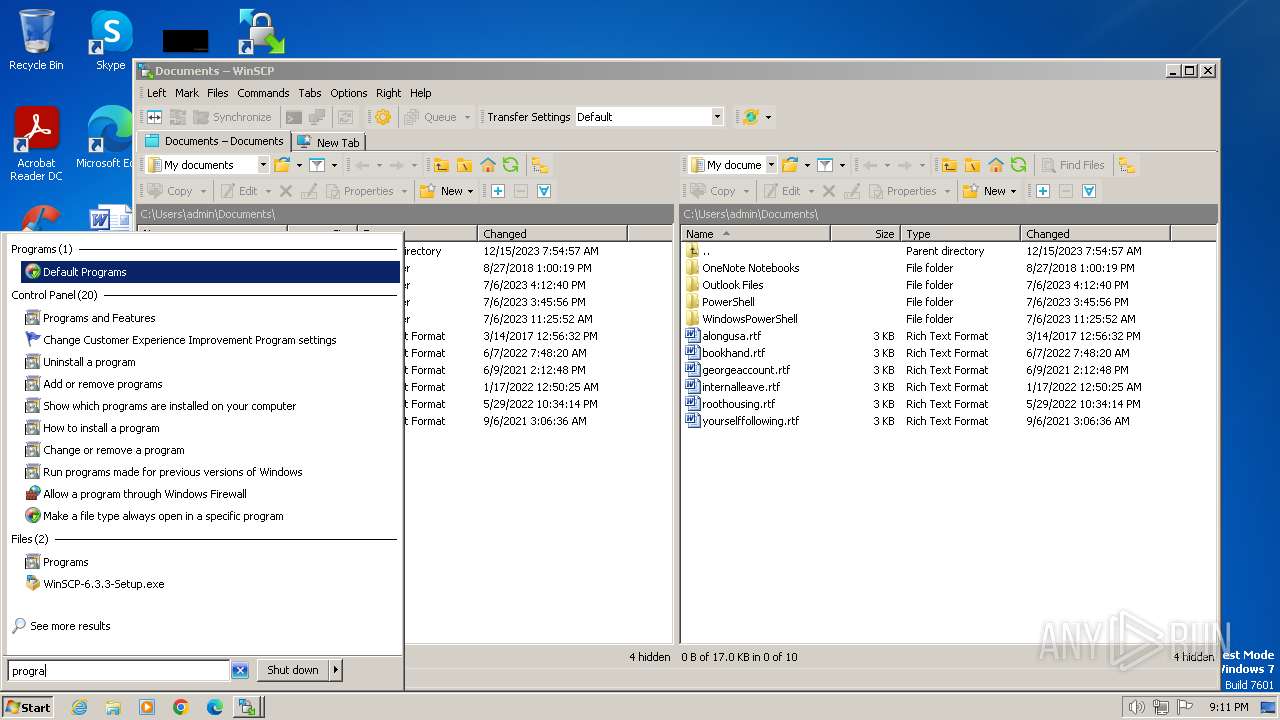Expand the left panel New dropdown
The height and width of the screenshot is (720, 1280).
pyautogui.click(x=470, y=191)
